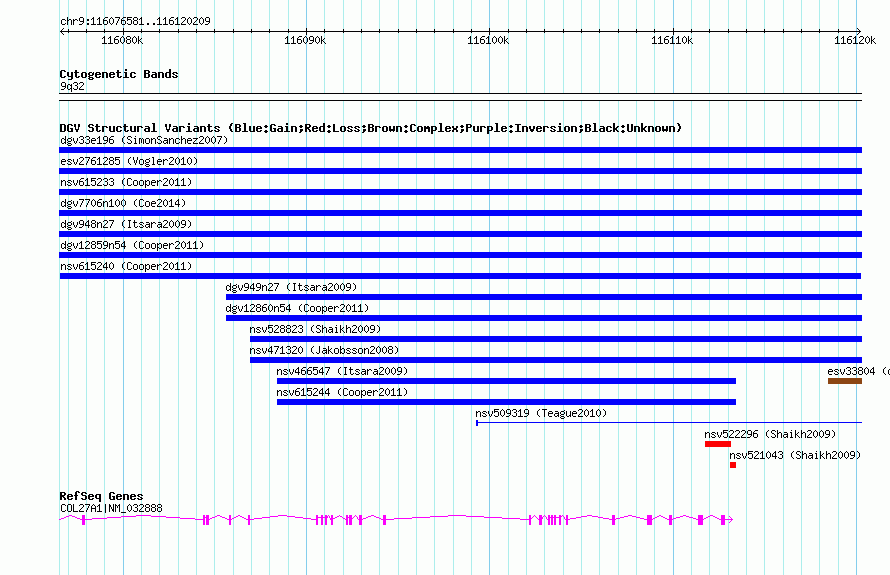Viewport: 890px width, 575px height.
Task: Click the RefSeq Genes track title
Action: 101,496
